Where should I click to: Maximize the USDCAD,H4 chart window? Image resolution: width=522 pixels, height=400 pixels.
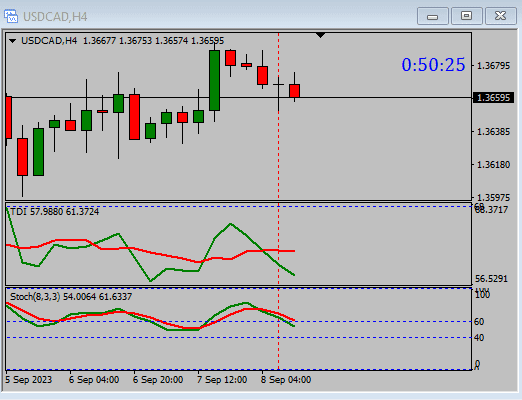coord(466,16)
